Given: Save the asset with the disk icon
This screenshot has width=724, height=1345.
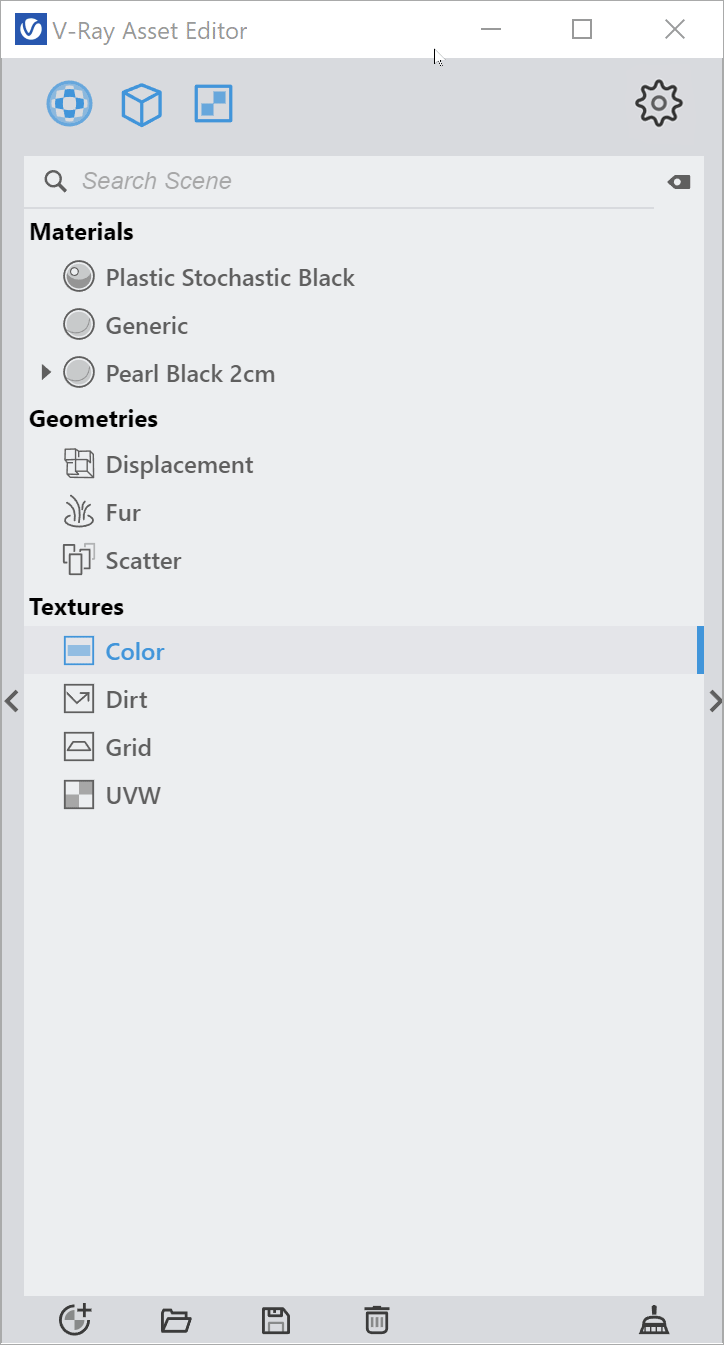Looking at the screenshot, I should click(x=276, y=1321).
